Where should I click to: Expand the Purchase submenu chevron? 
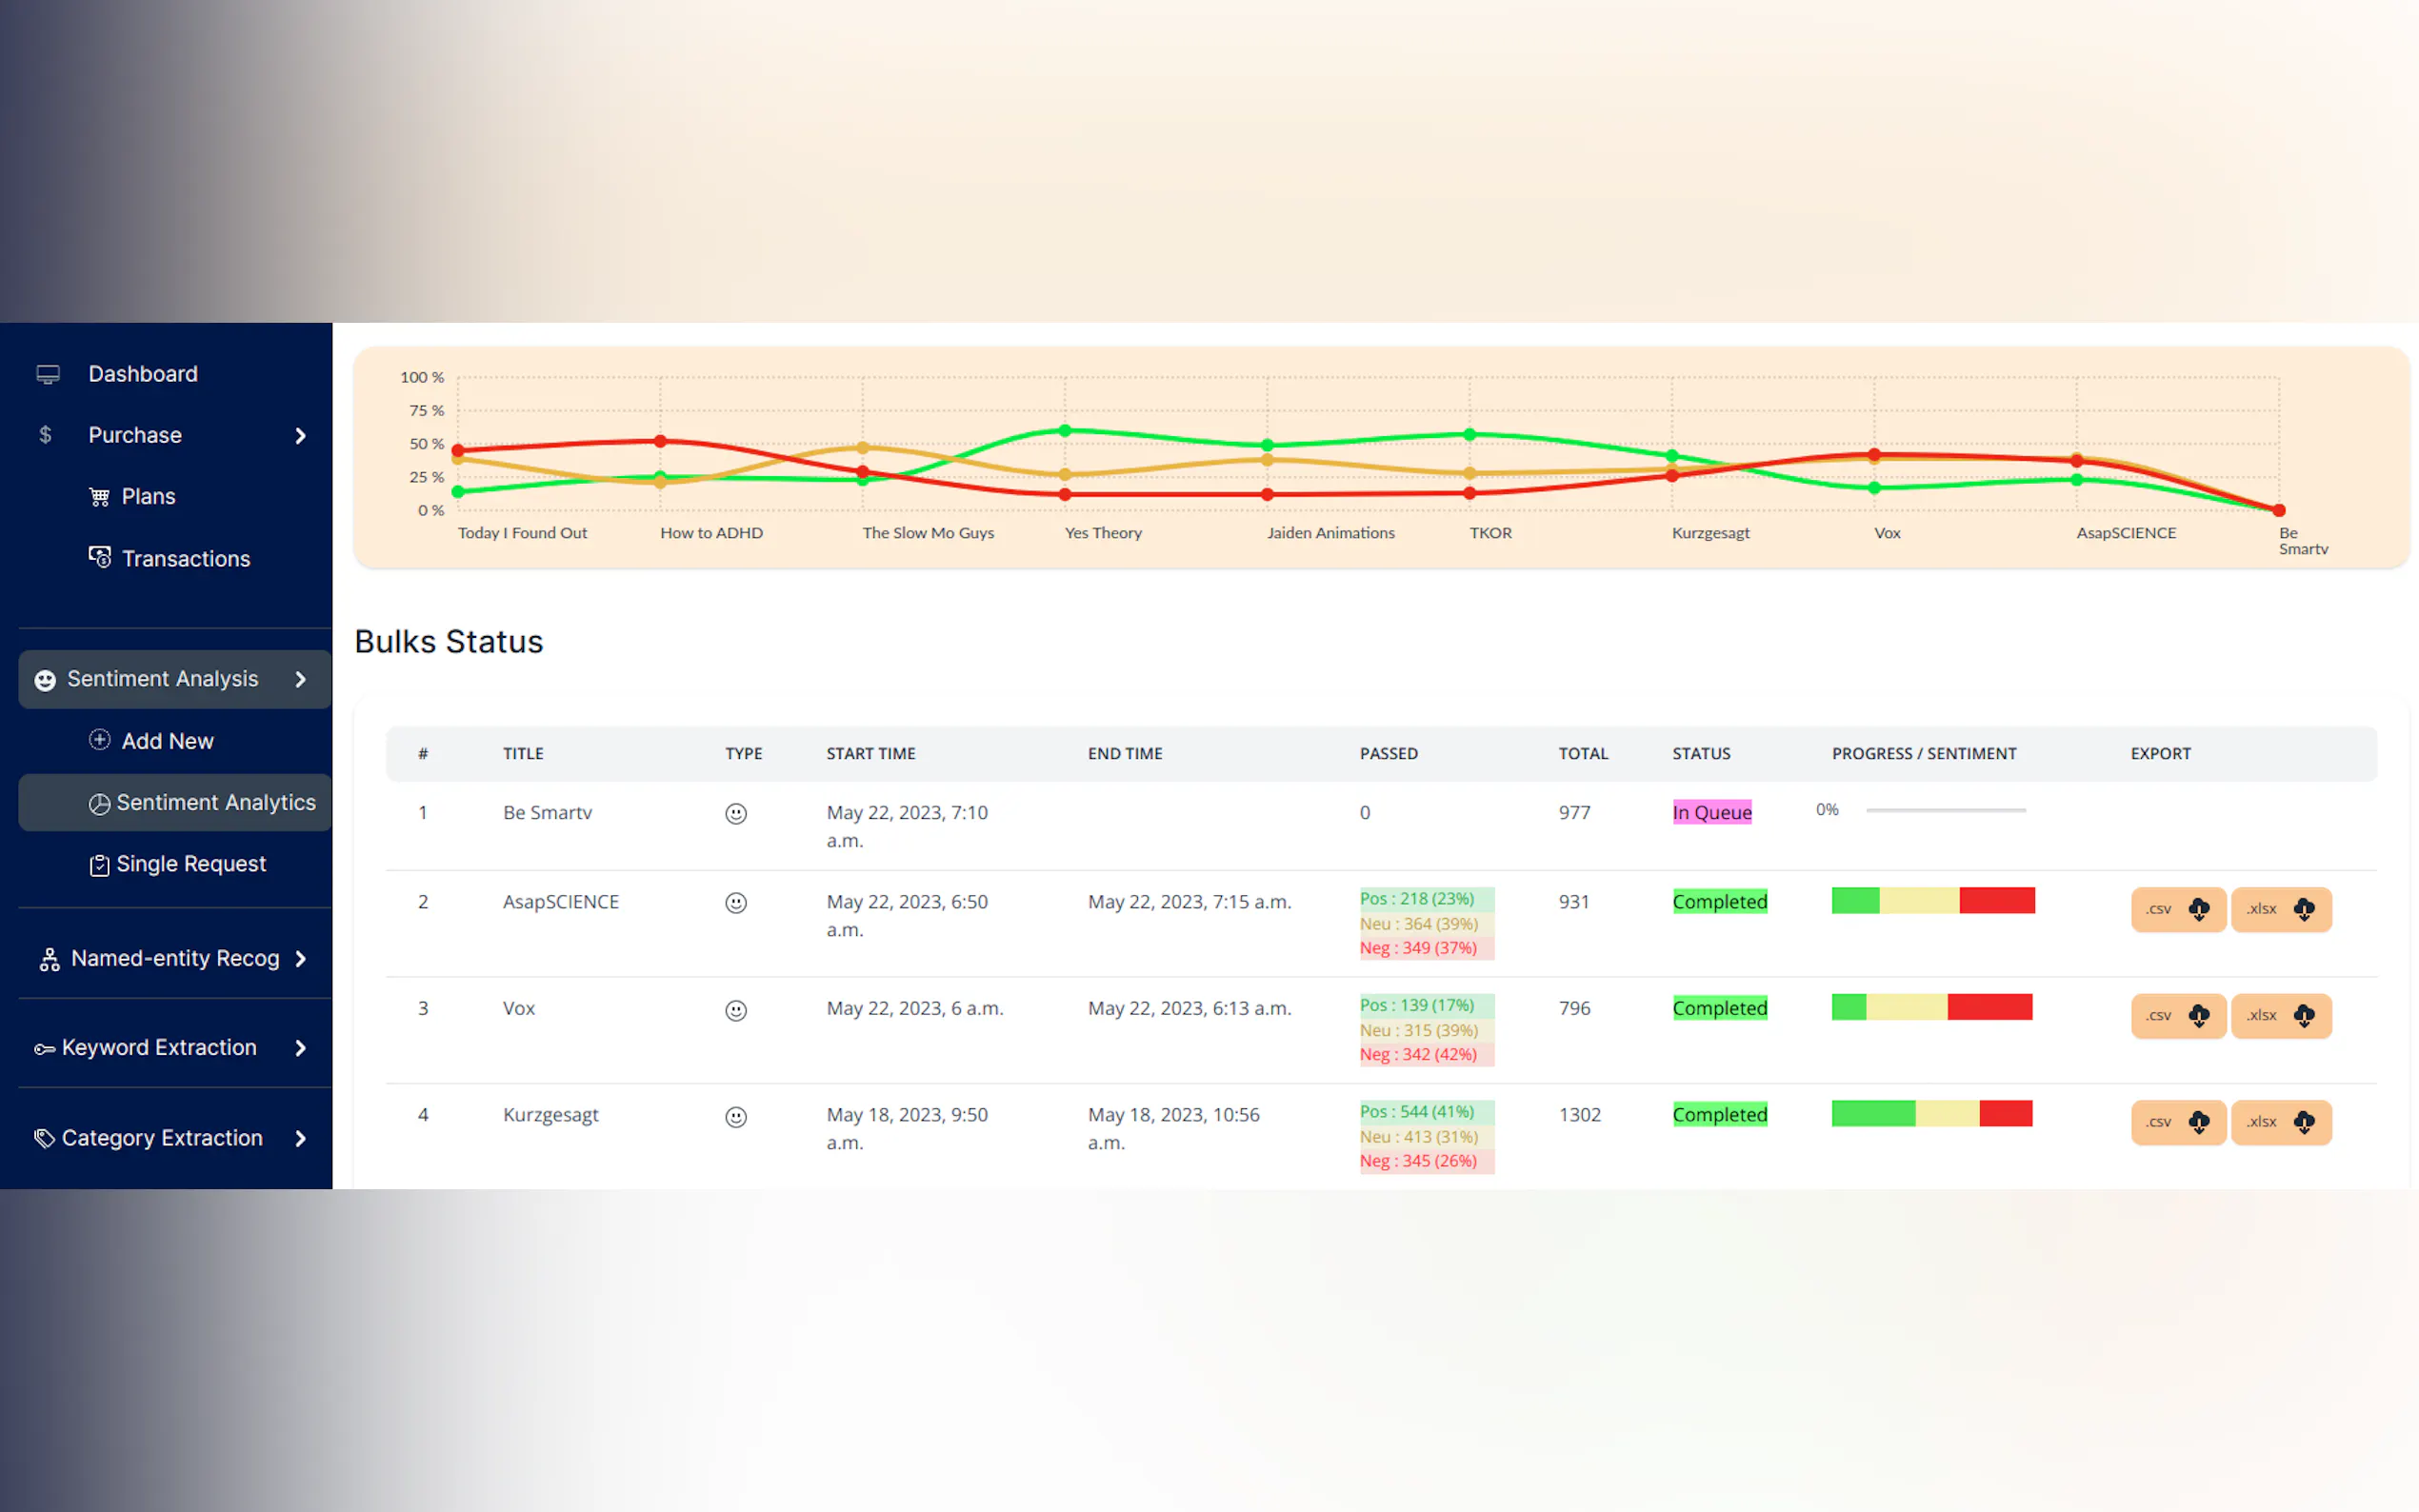point(300,435)
